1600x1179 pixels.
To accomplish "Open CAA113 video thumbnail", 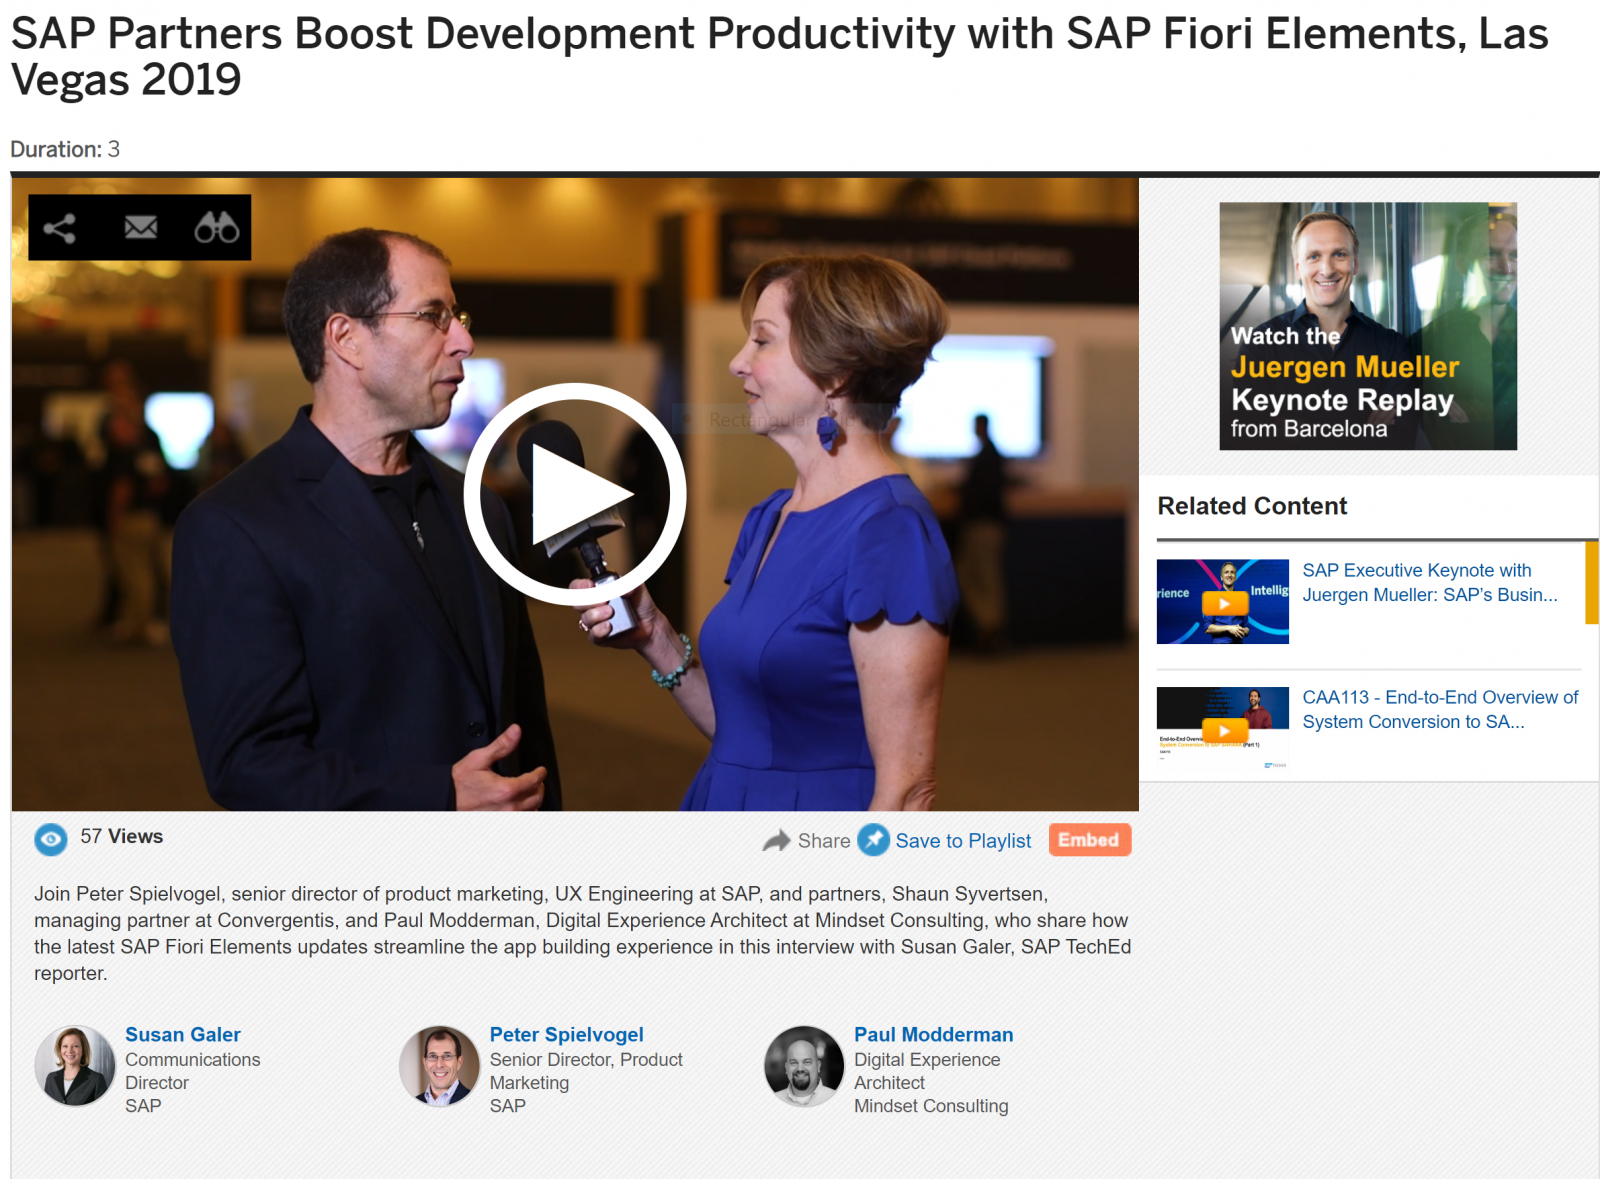I will (1223, 728).
